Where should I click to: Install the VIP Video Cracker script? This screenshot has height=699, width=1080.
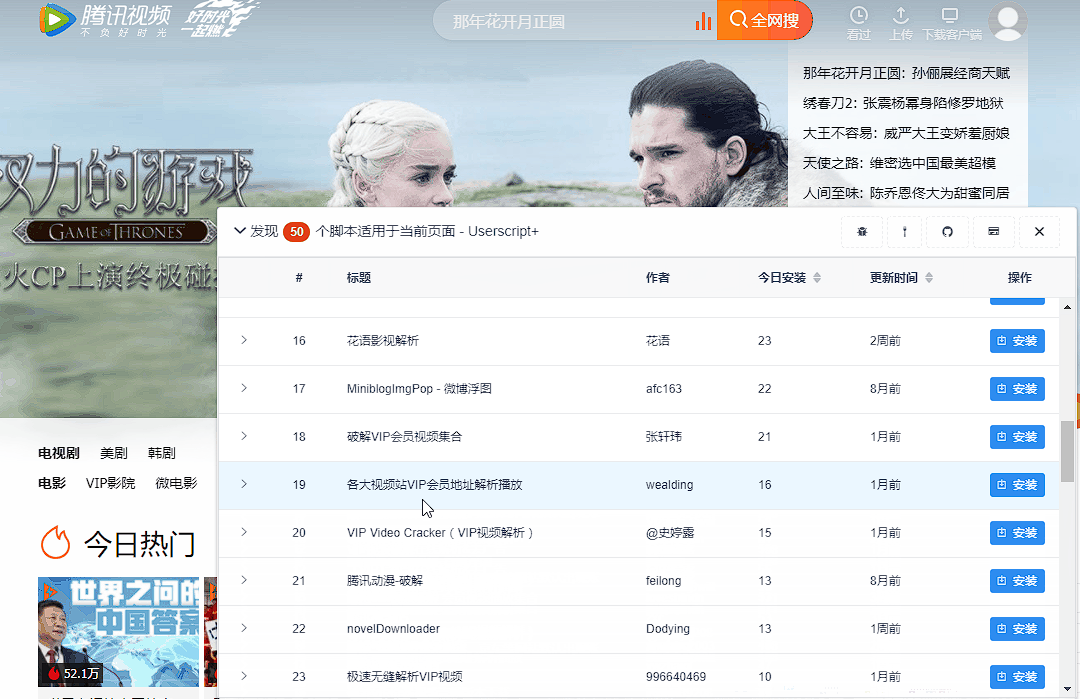(x=1017, y=533)
